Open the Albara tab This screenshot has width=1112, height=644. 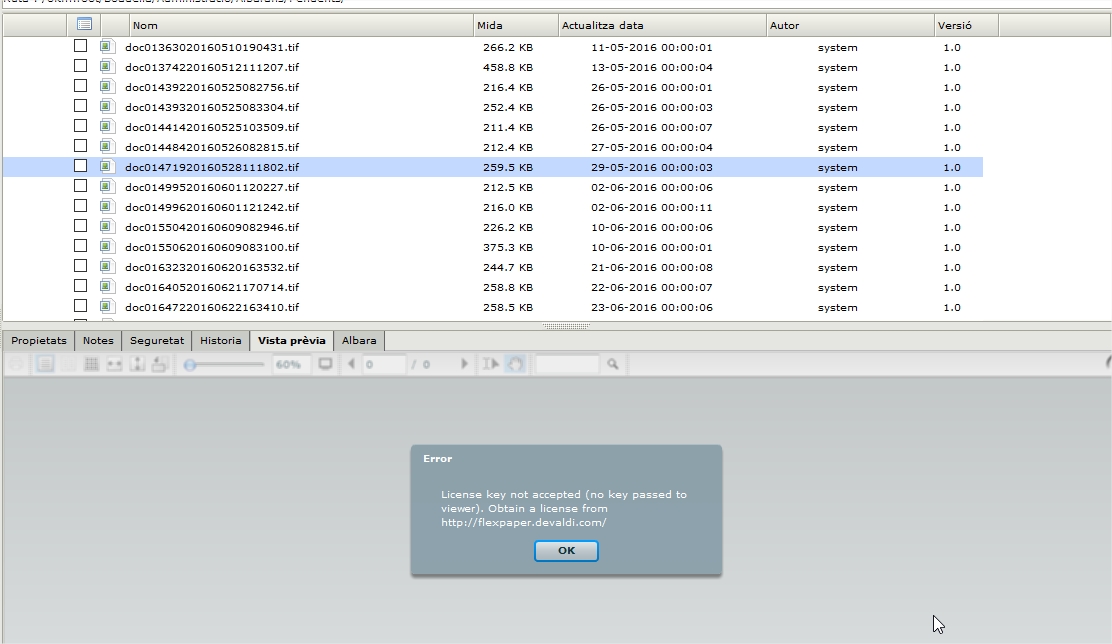[359, 340]
